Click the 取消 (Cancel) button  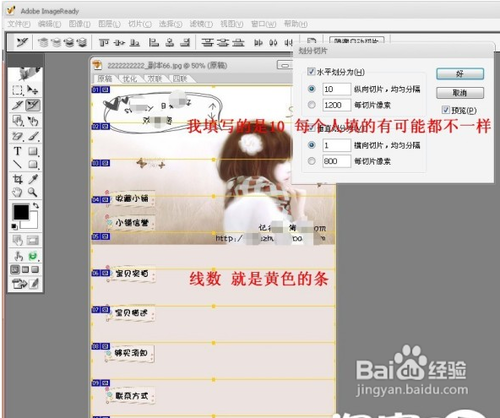tap(460, 93)
